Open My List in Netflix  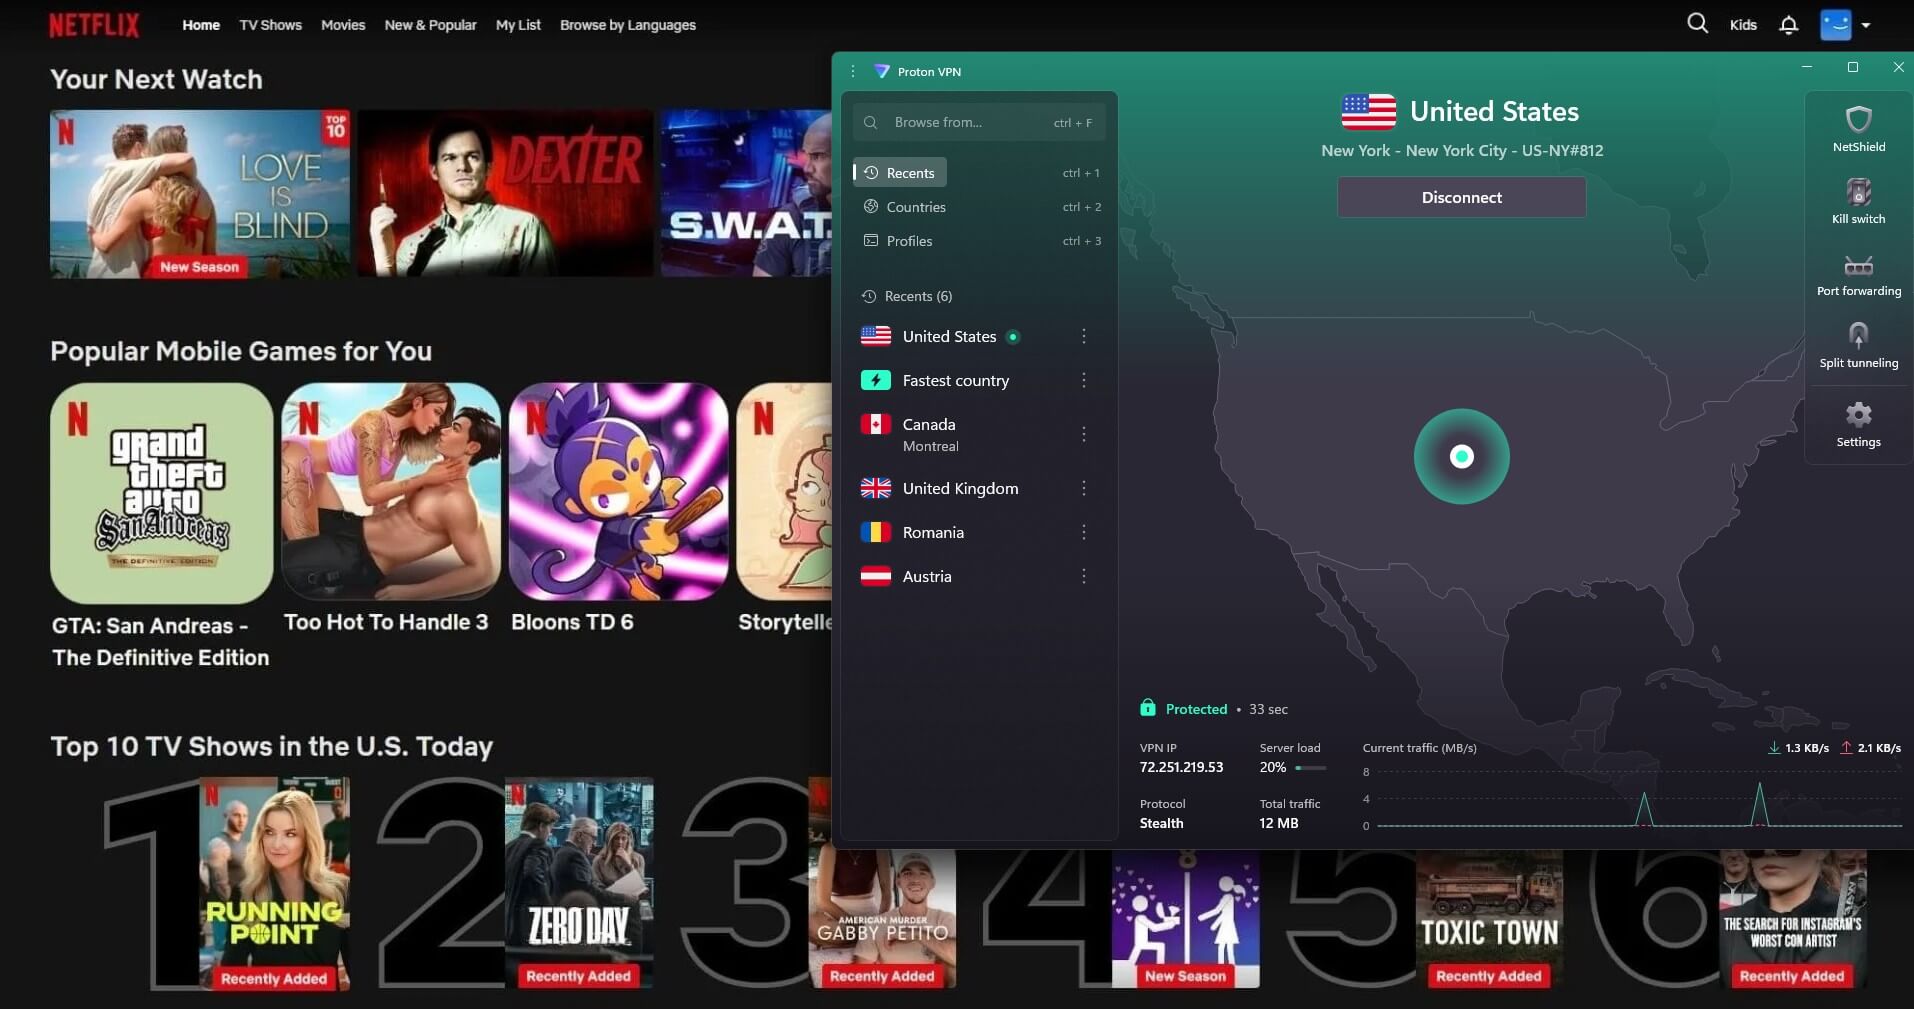518,25
